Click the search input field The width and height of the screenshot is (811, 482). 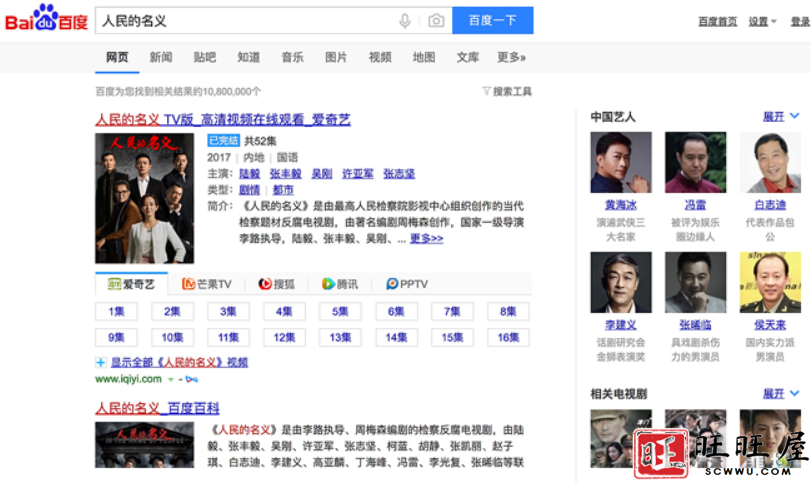(245, 21)
